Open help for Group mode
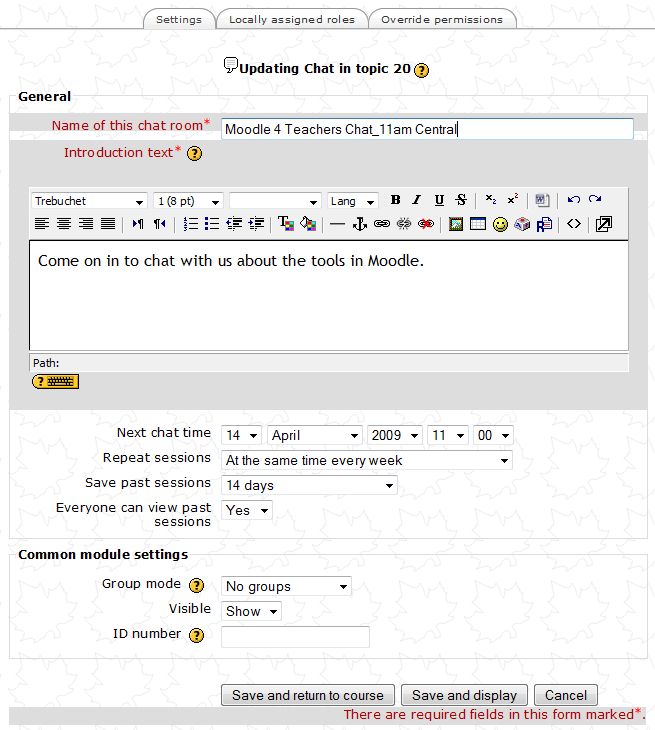This screenshot has width=655, height=730. 197,586
